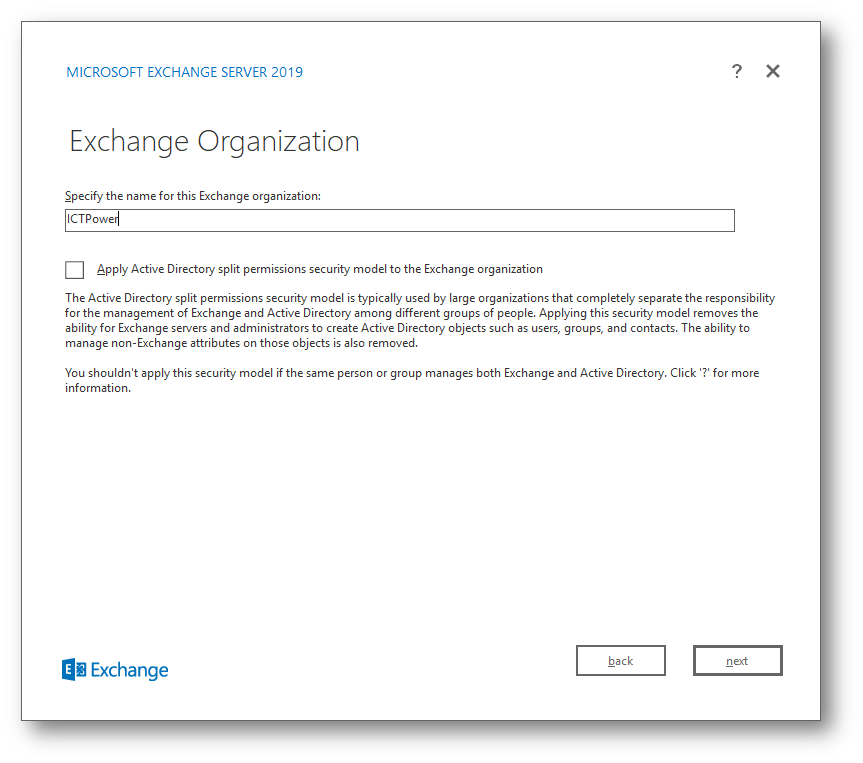Select 'MICROSOFT EXCHANGE SERVER 2019' title text
The height and width of the screenshot is (763, 863).
(184, 72)
